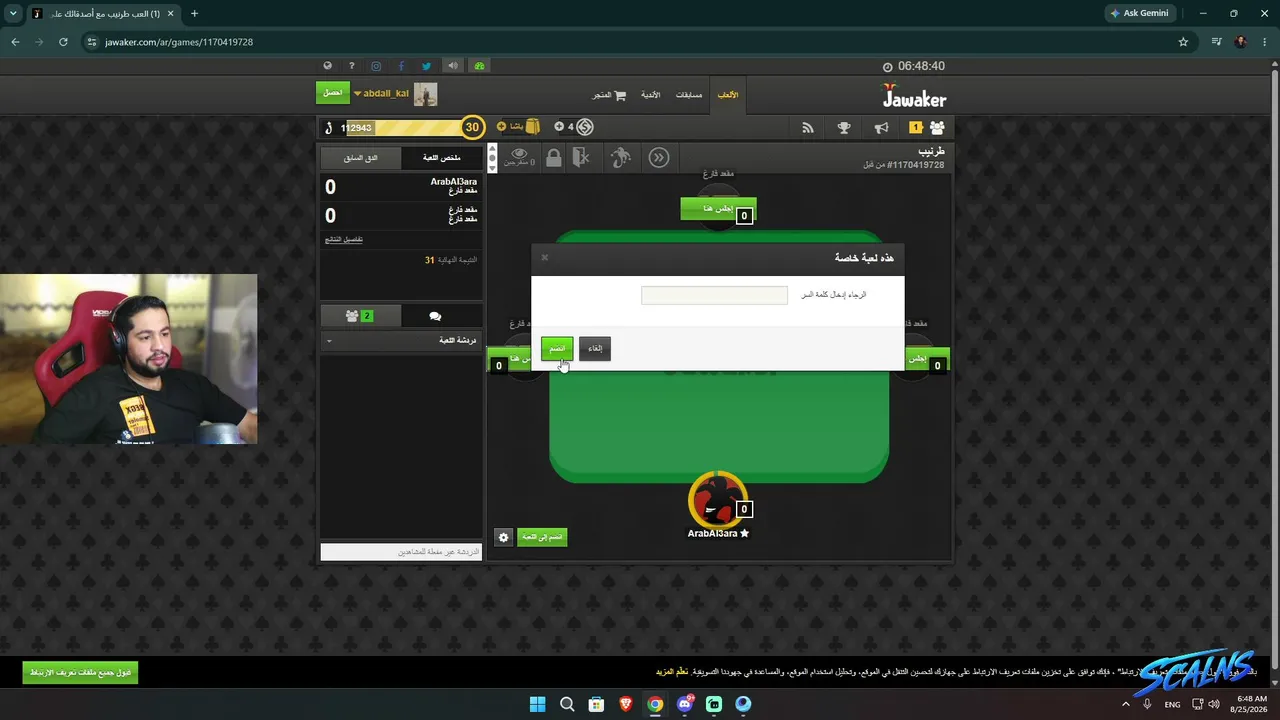Viewport: 1280px width, 720px height.
Task: Click the Jawaker logo
Action: click(x=914, y=97)
